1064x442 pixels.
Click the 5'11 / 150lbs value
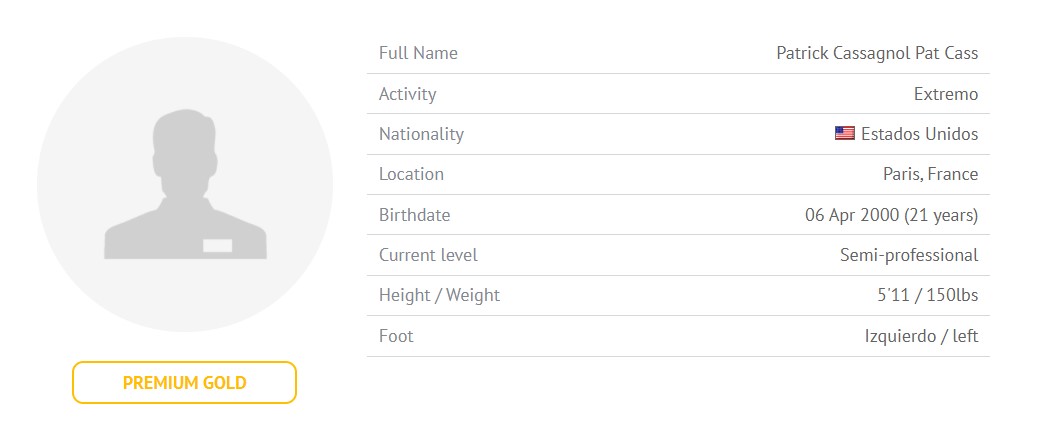928,295
